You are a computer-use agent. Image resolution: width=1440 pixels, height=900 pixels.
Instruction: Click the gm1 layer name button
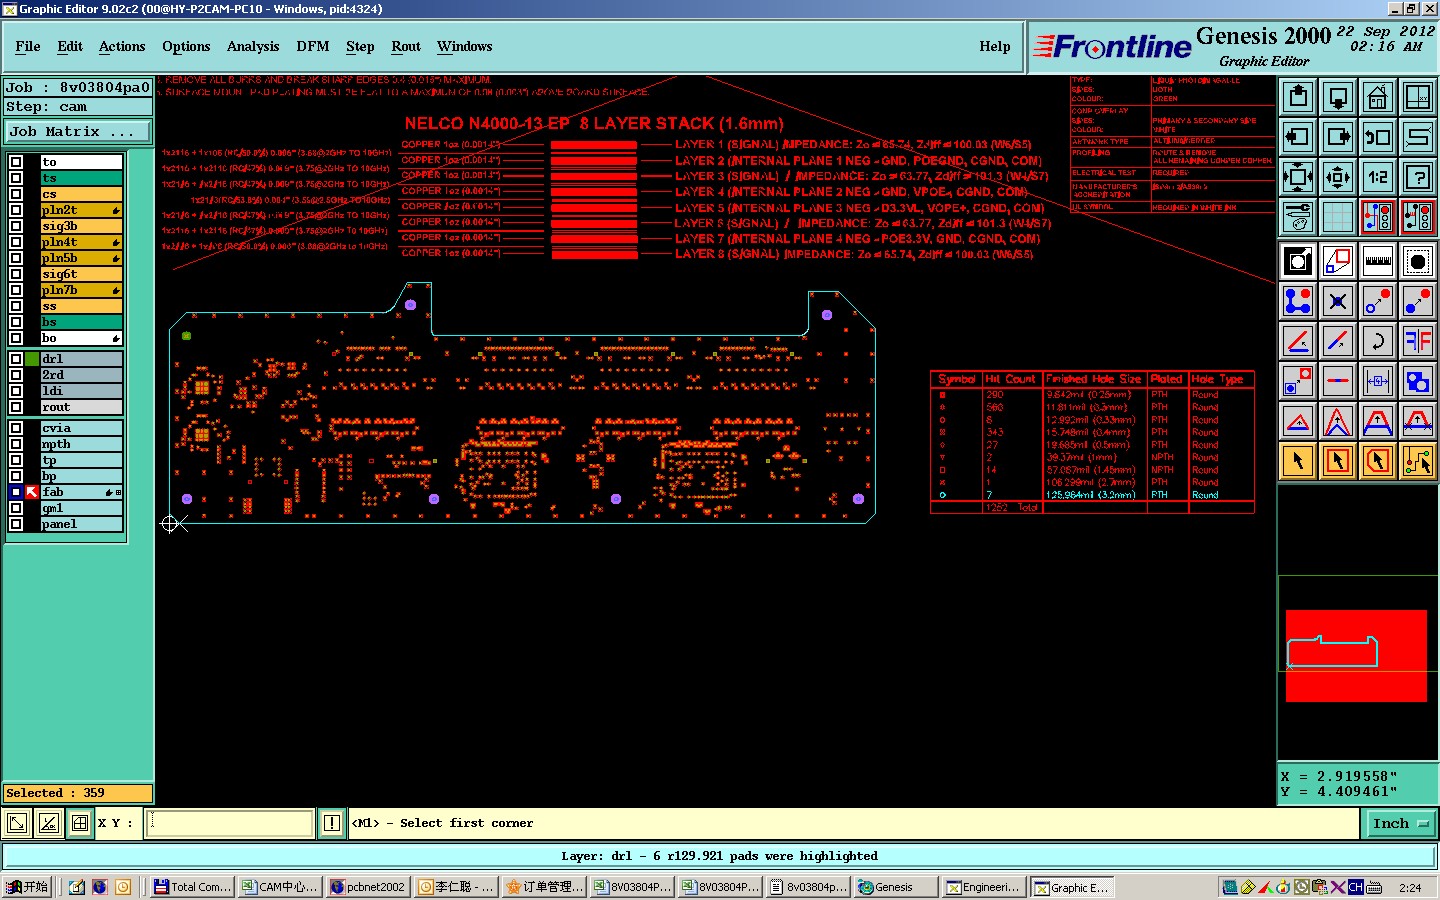[81, 508]
